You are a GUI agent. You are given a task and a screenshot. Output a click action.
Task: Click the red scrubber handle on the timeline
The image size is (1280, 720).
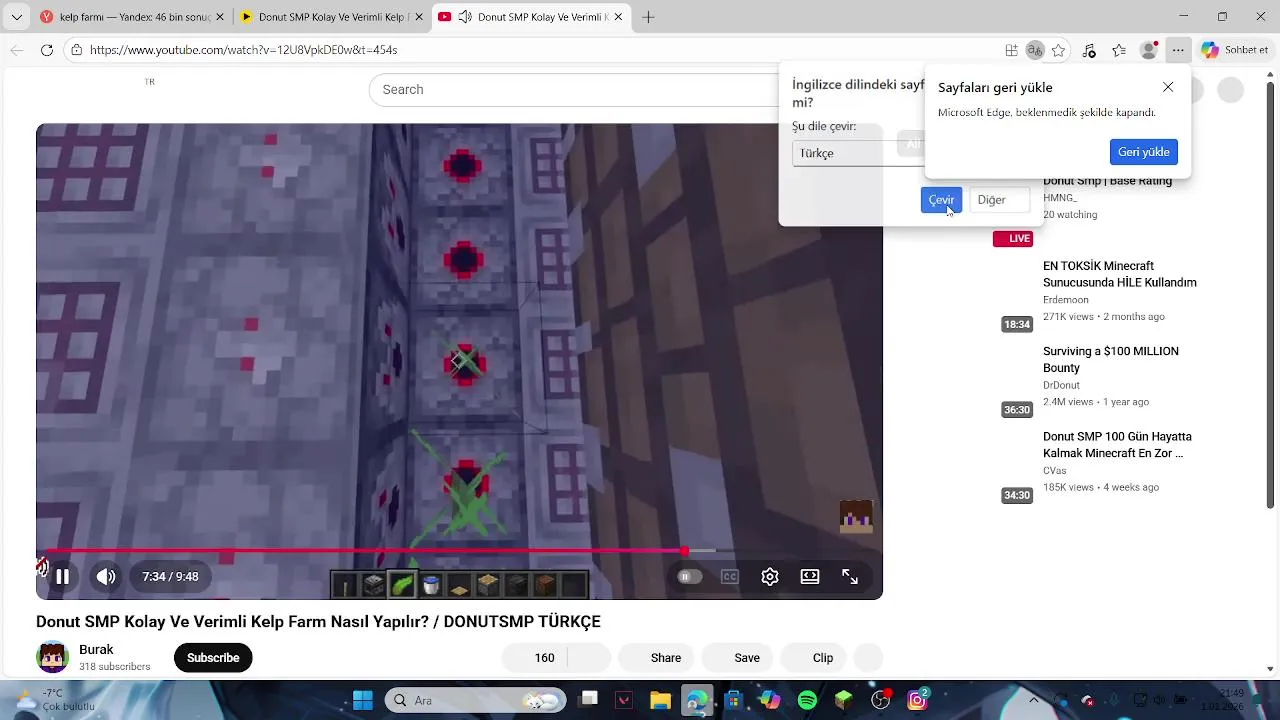(x=685, y=551)
